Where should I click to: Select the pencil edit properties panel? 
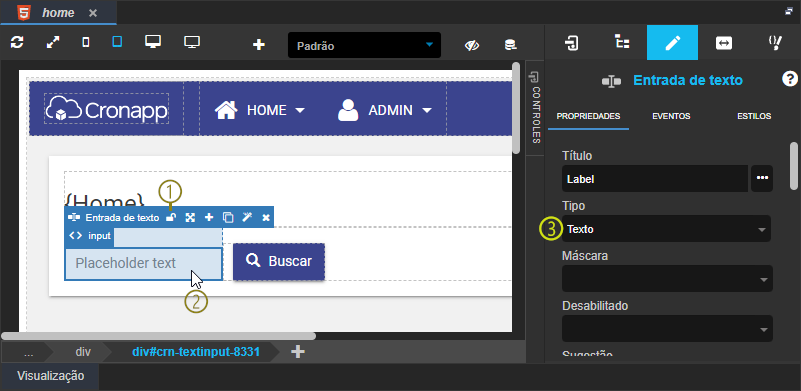click(x=672, y=42)
